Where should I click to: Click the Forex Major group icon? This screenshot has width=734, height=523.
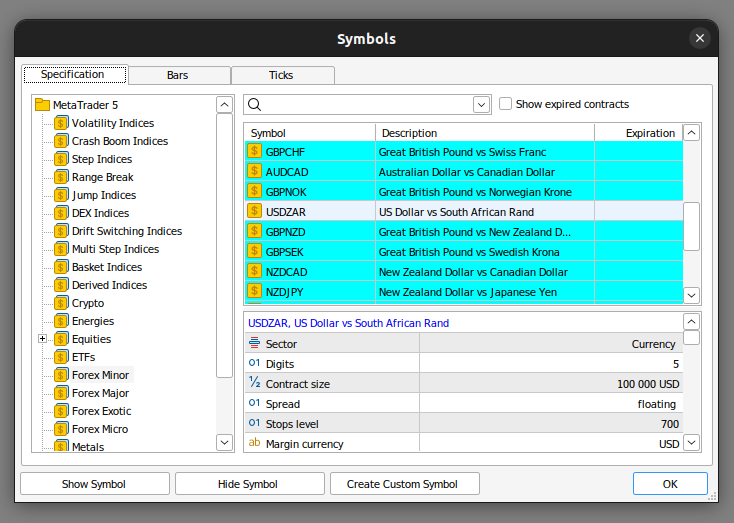click(61, 393)
